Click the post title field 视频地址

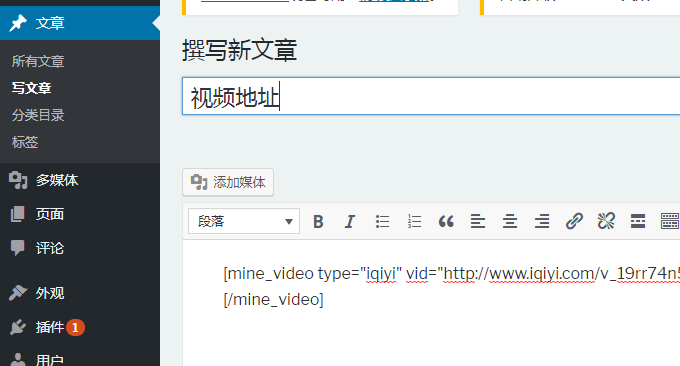click(x=431, y=96)
